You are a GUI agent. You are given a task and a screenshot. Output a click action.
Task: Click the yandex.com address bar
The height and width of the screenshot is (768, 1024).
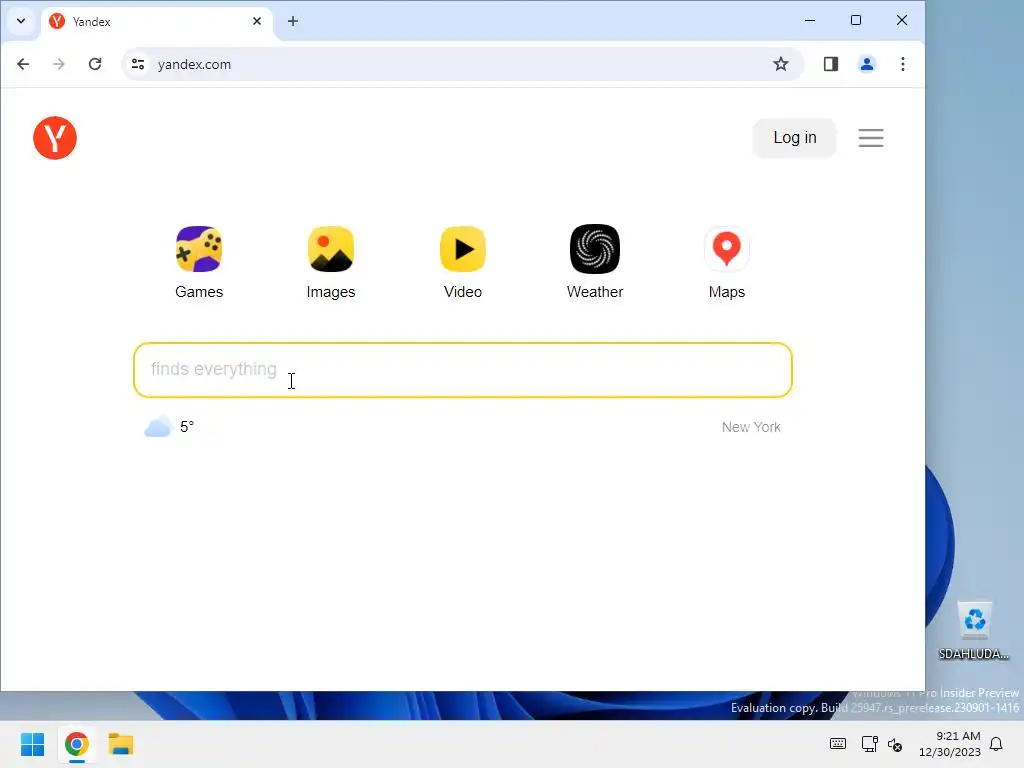pyautogui.click(x=462, y=64)
